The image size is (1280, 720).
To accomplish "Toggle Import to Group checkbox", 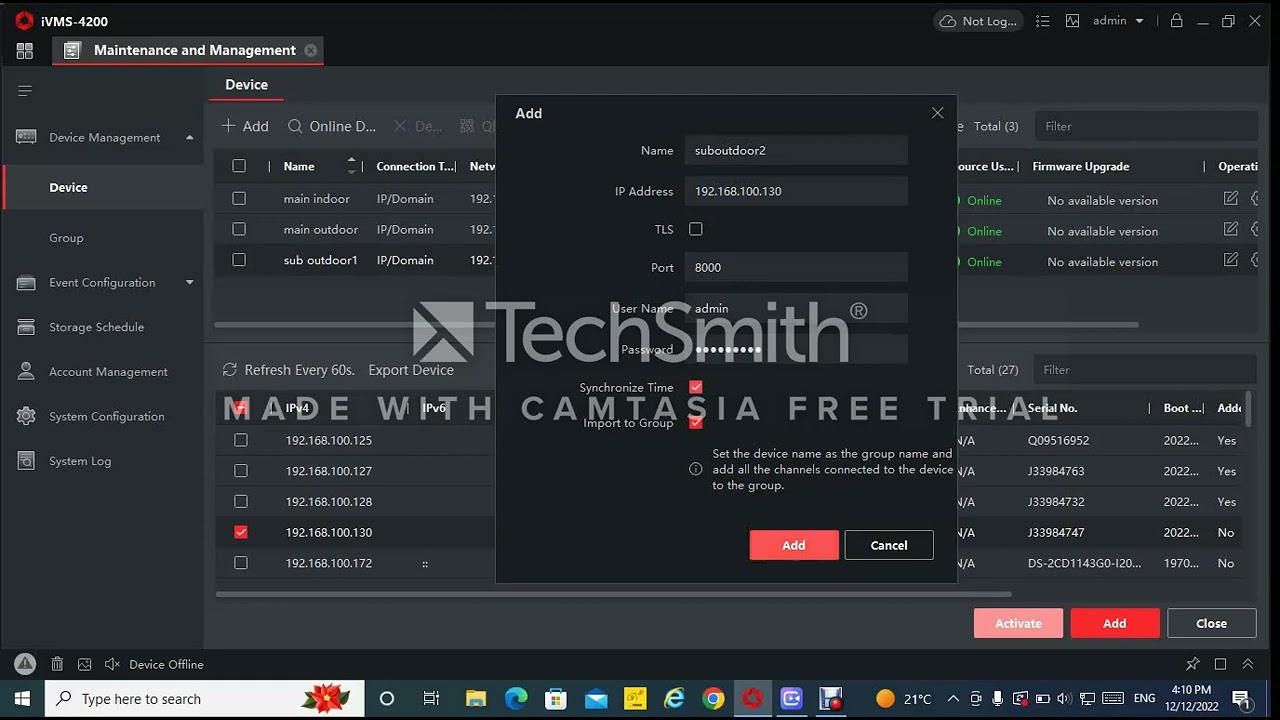I will click(696, 422).
